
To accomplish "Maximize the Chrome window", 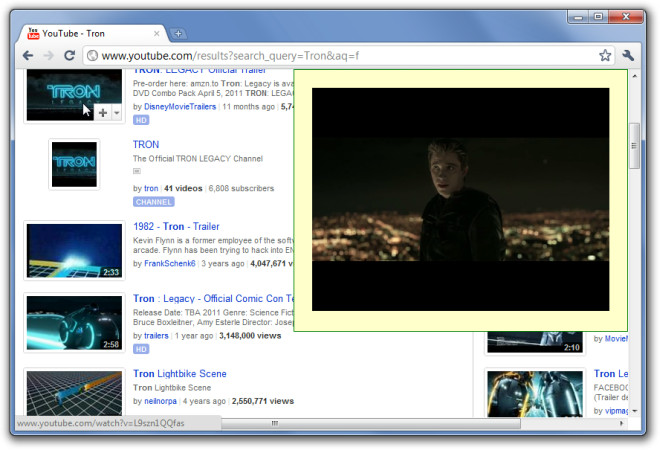I will point(598,17).
